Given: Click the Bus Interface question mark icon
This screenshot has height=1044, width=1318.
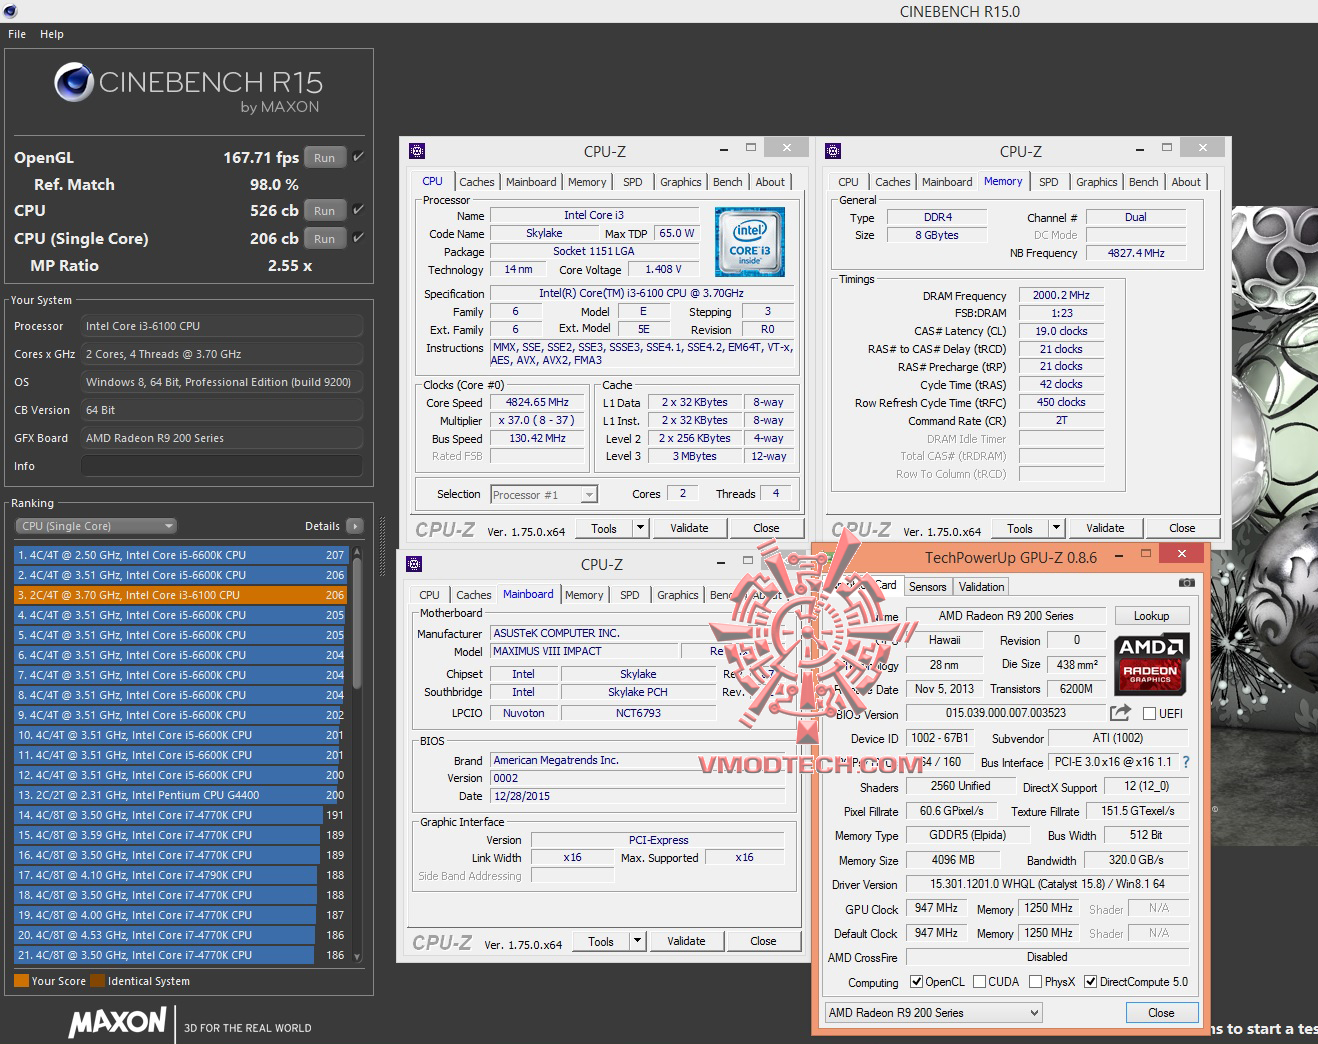Looking at the screenshot, I should (1186, 762).
